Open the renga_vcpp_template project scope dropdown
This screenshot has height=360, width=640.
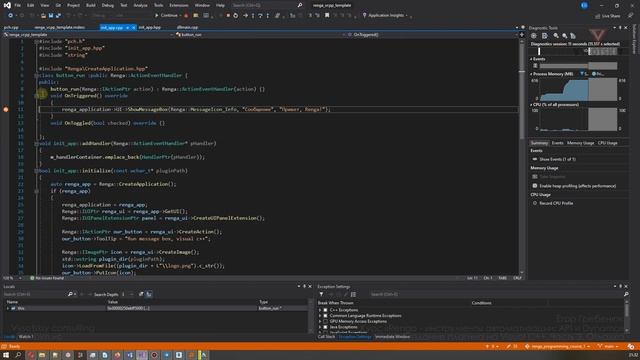tap(89, 35)
